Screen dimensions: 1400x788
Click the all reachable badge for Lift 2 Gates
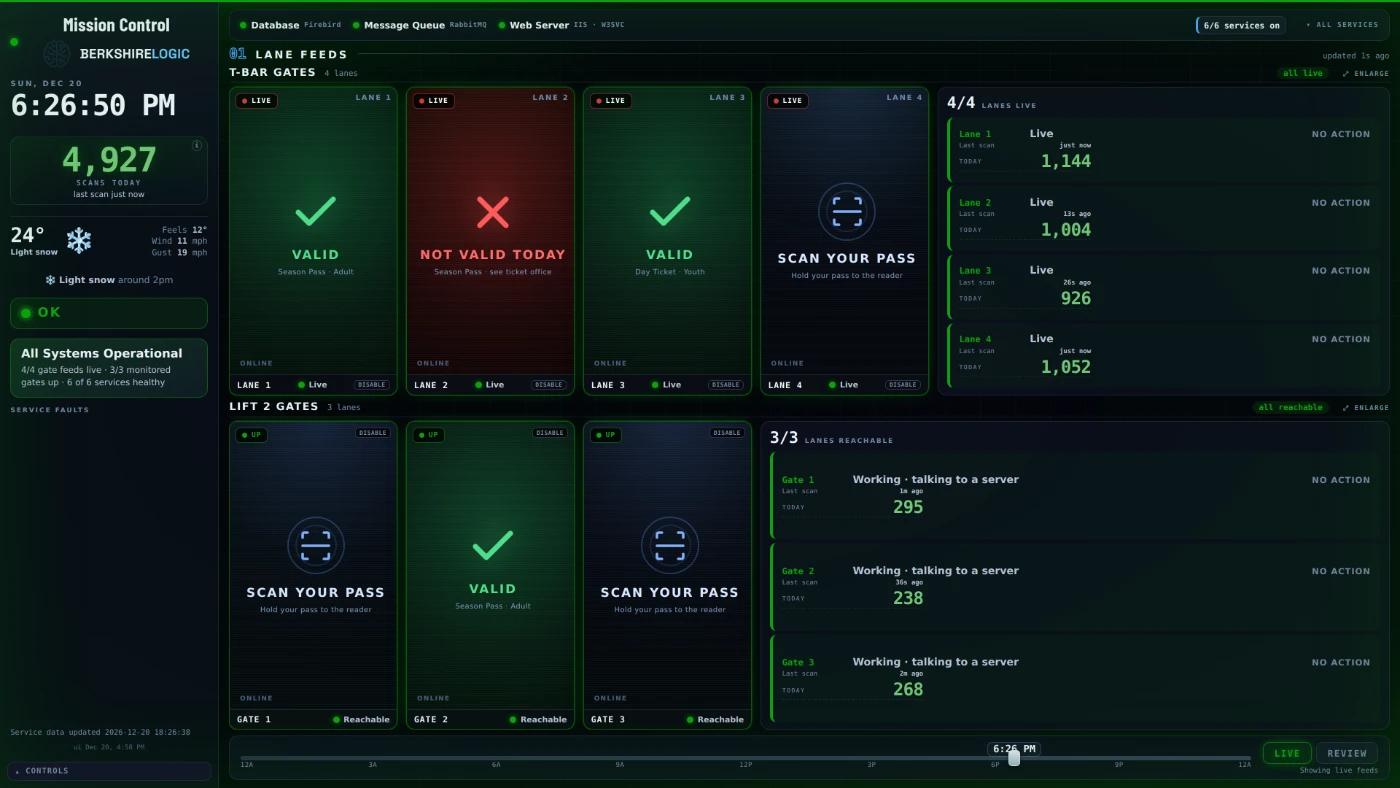point(1291,407)
